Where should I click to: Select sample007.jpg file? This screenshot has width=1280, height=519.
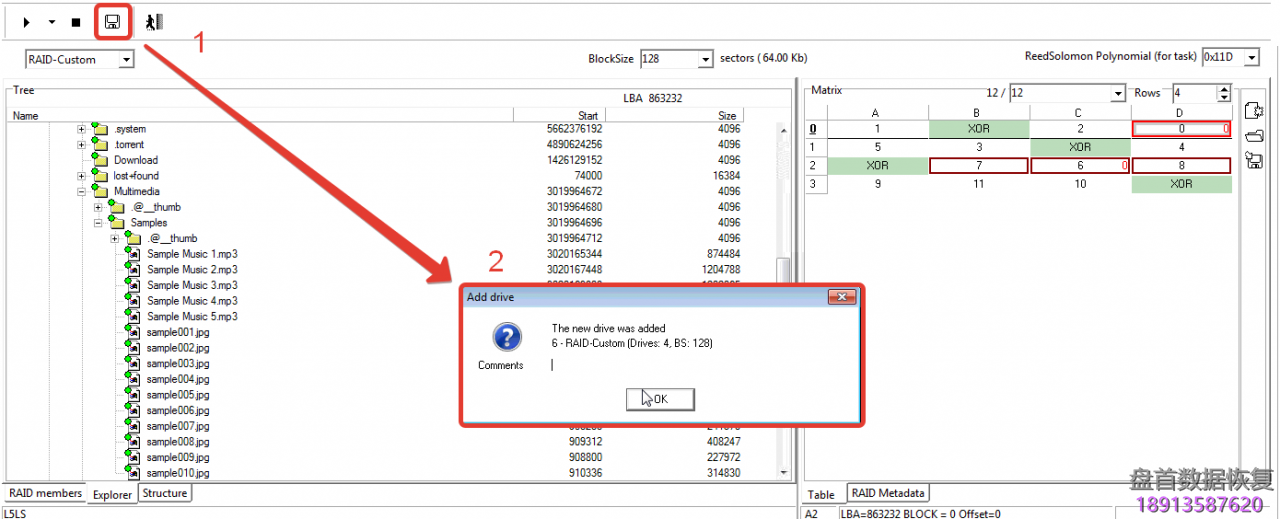[177, 426]
